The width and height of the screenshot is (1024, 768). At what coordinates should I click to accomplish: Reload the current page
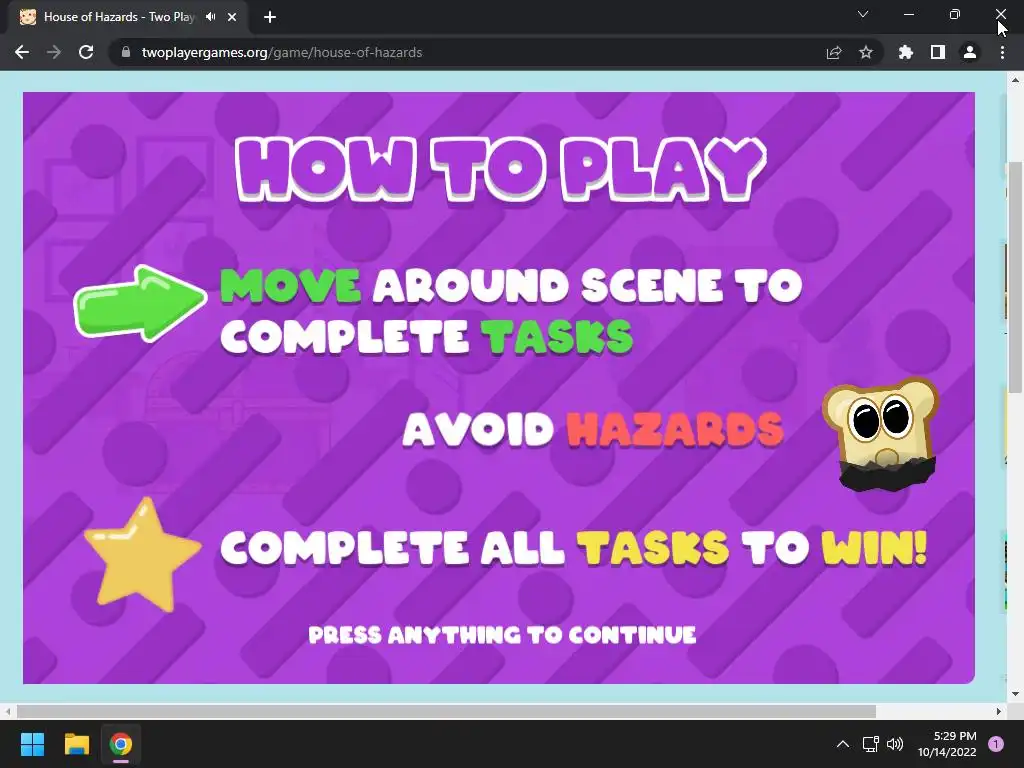click(x=86, y=52)
